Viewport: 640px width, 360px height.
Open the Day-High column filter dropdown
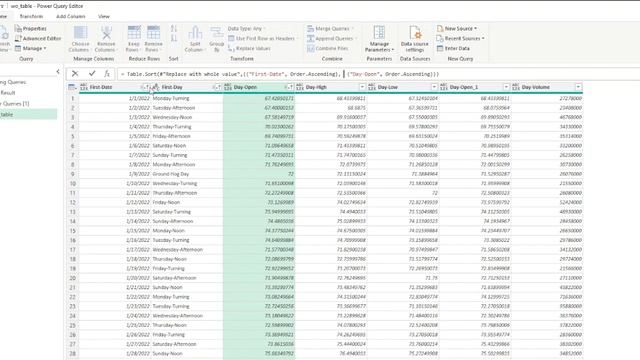362,87
